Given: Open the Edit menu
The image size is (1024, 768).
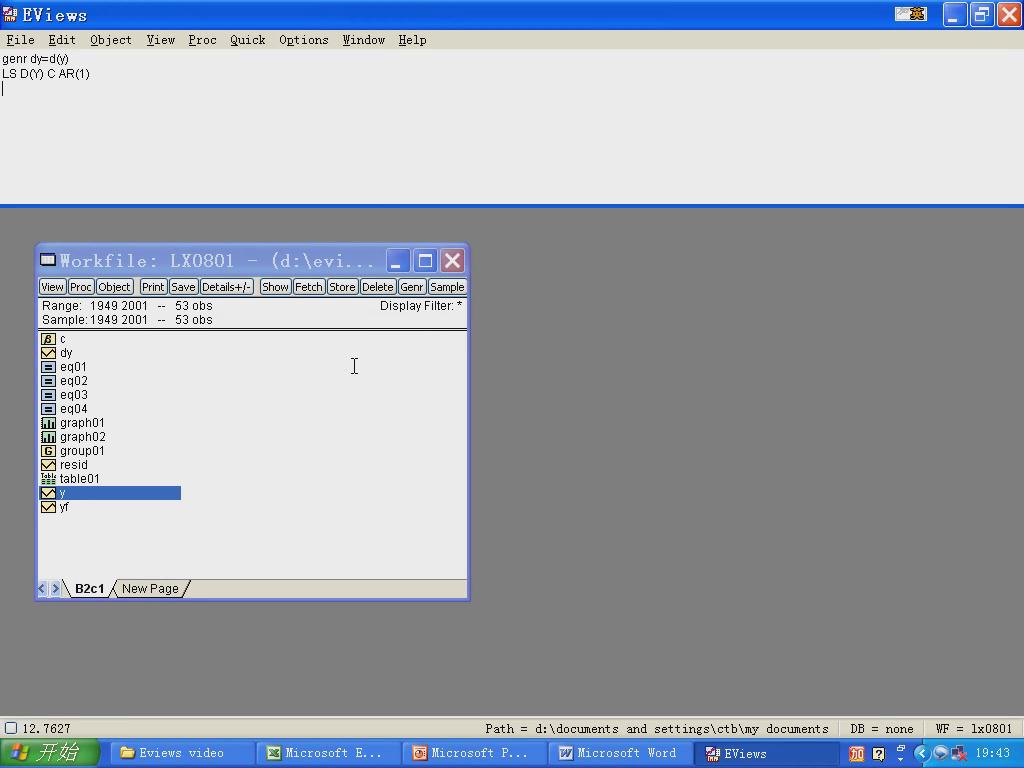Looking at the screenshot, I should [62, 40].
